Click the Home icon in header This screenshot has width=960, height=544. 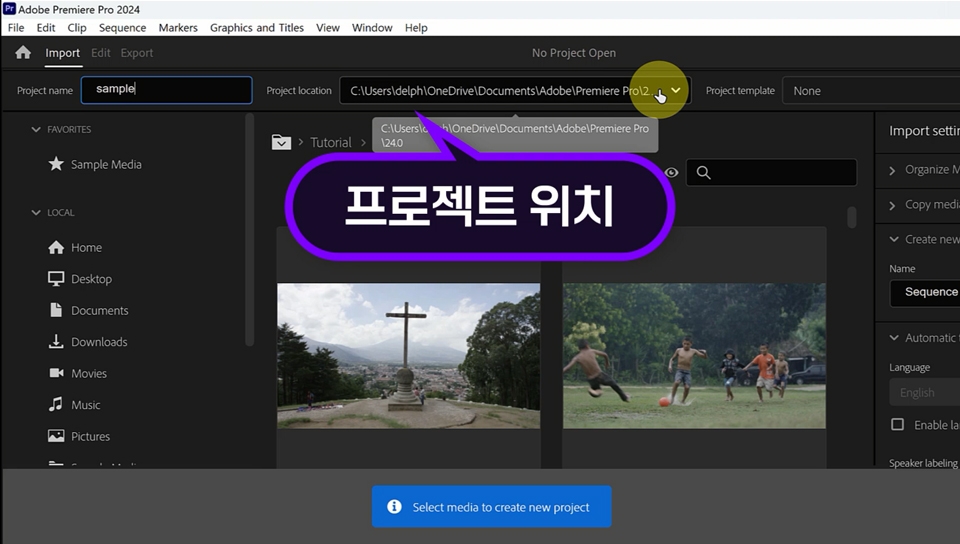tap(23, 53)
